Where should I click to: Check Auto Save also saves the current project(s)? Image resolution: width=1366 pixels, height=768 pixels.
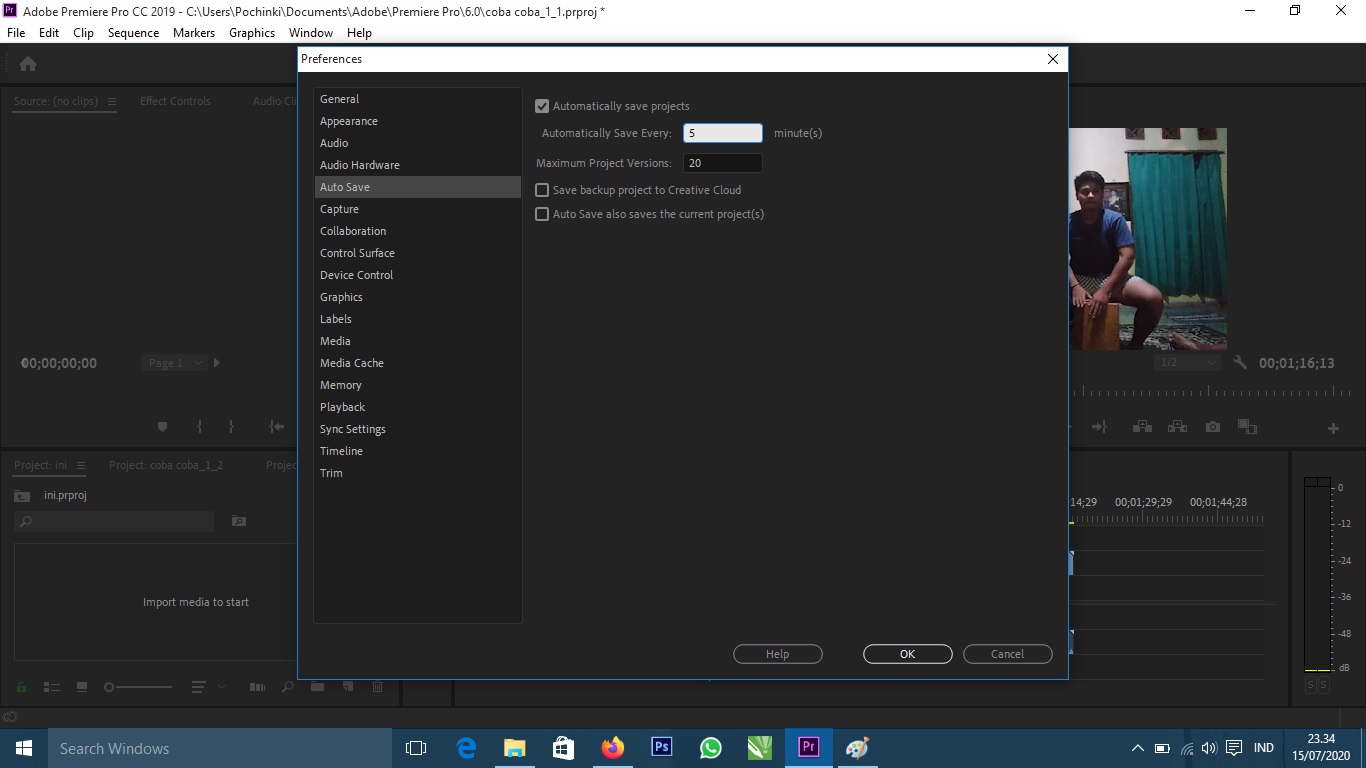tap(542, 214)
